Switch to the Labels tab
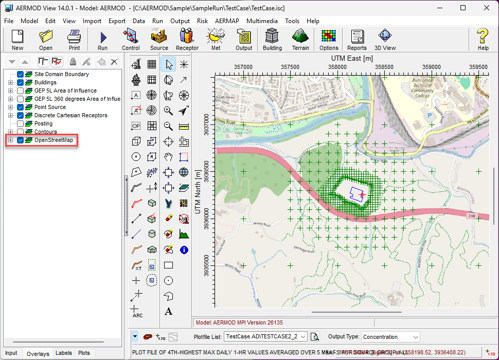Image resolution: width=499 pixels, height=360 pixels. (x=64, y=353)
